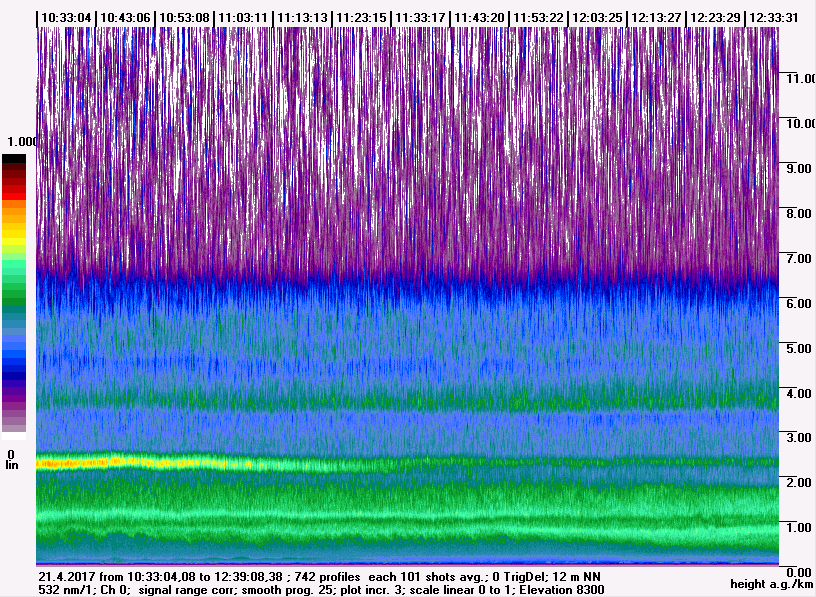This screenshot has width=816, height=597.
Task: Click the 11:23:15 time axis label
Action: (361, 18)
